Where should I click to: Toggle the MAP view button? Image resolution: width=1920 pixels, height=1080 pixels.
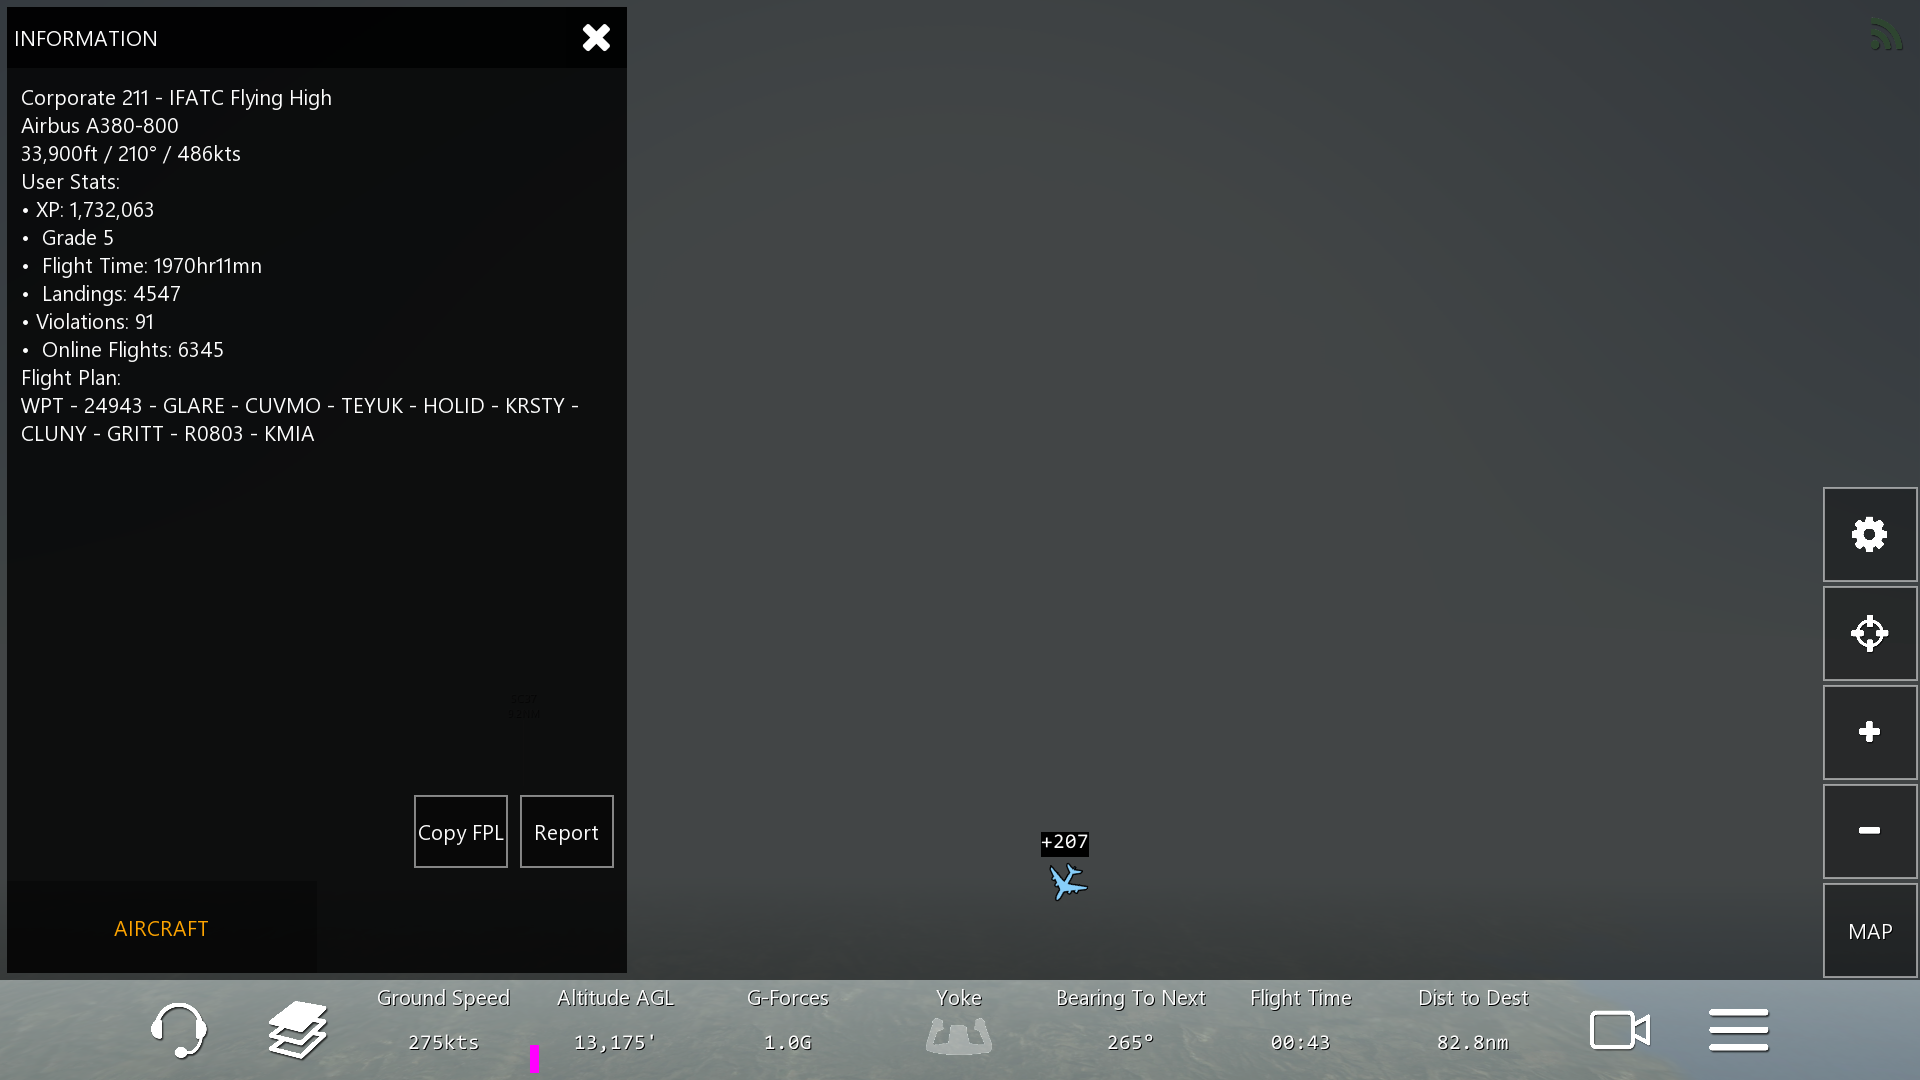(x=1869, y=931)
